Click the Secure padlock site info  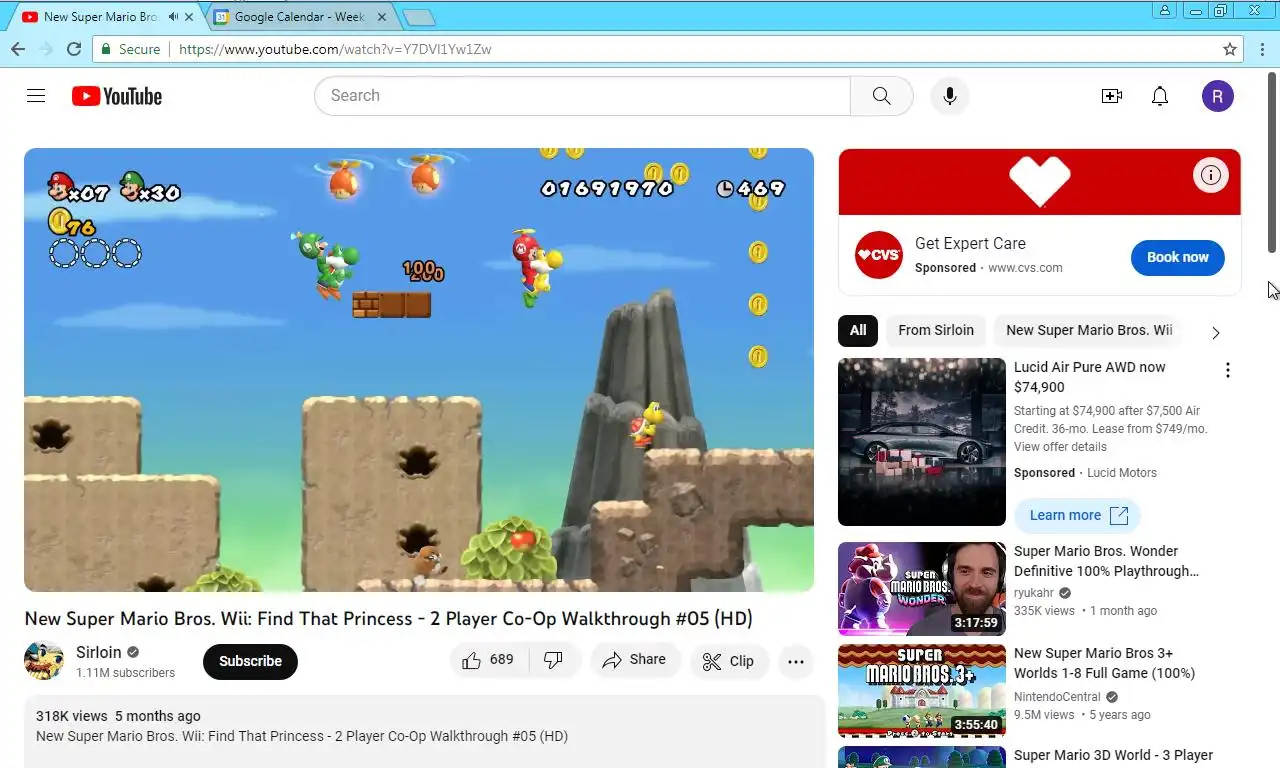130,49
